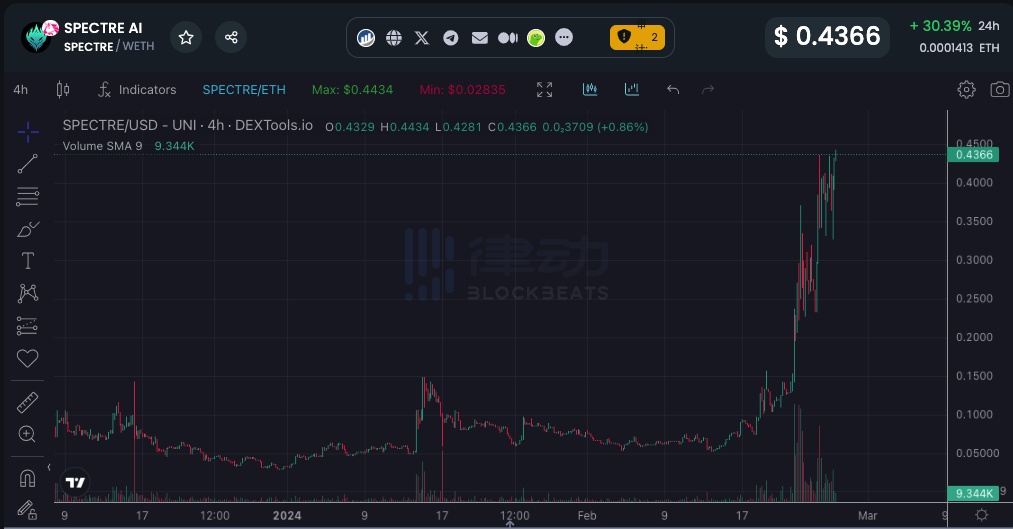Click the Min: $0.02835 label
The height and width of the screenshot is (529, 1013).
coord(463,90)
